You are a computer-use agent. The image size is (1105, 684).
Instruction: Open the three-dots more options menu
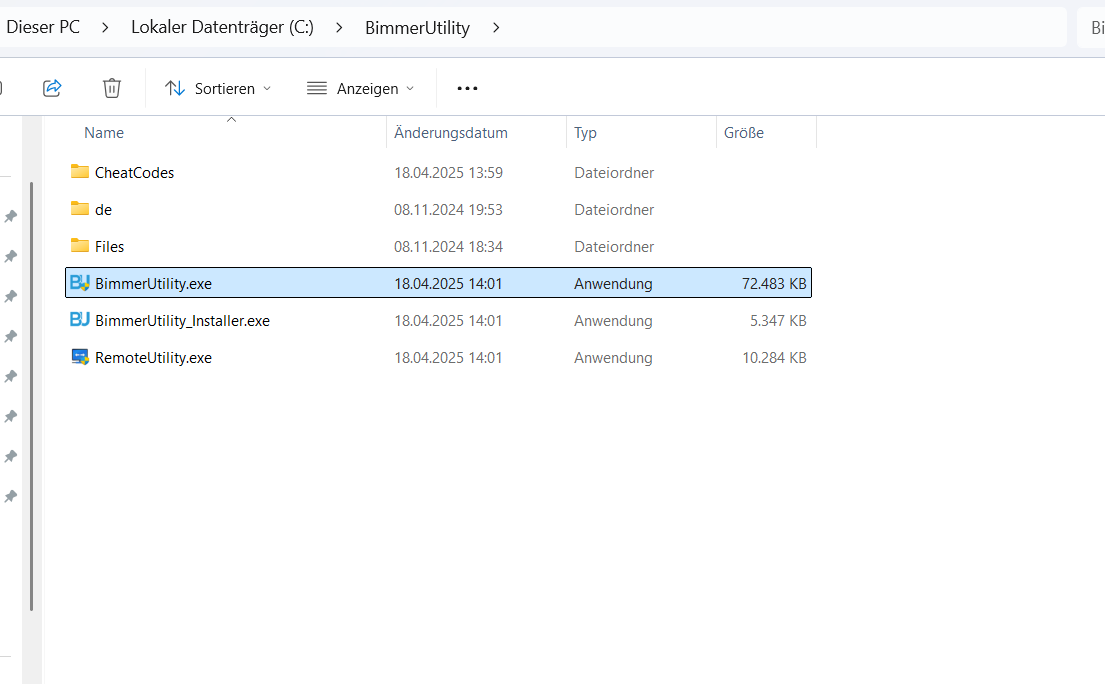pos(467,88)
